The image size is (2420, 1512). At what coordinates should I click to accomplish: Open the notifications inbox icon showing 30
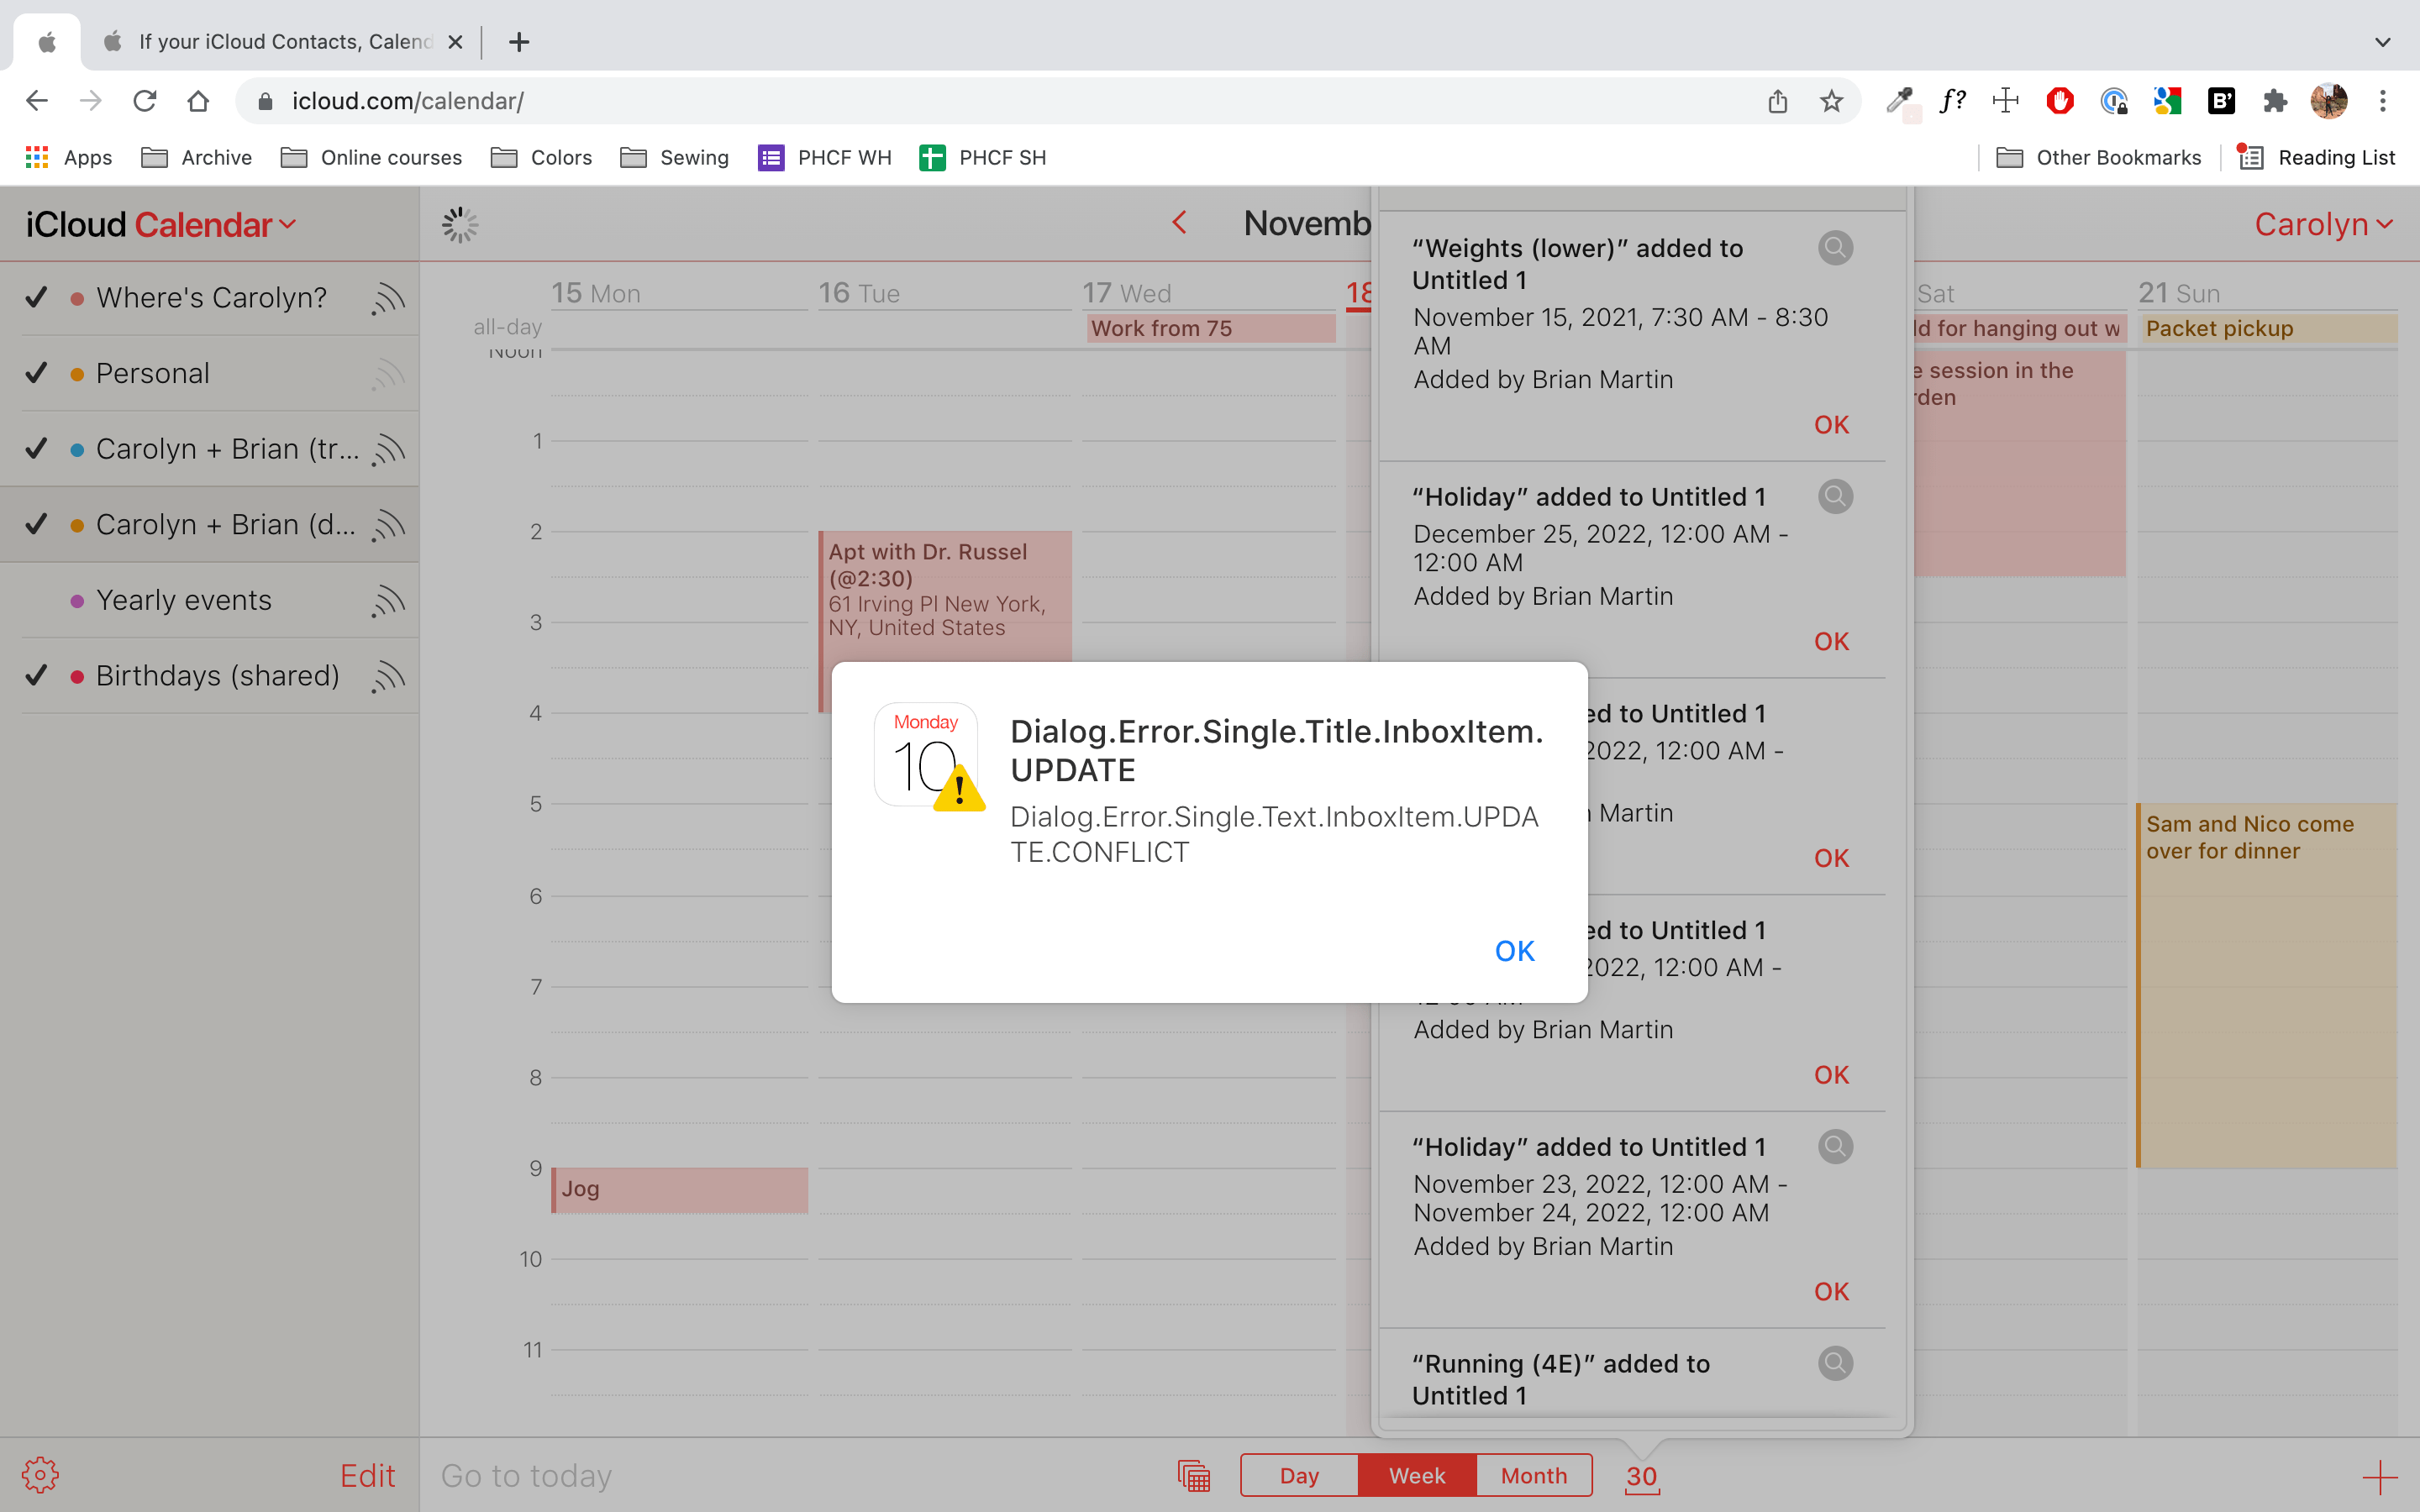1641,1475
